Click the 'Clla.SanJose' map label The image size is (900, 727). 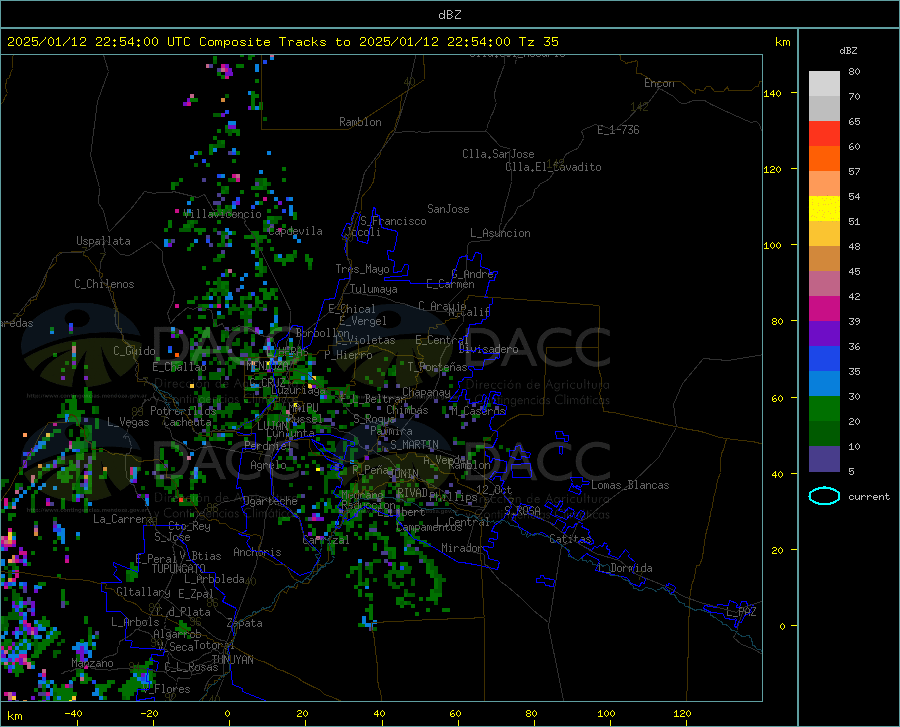[x=498, y=154]
